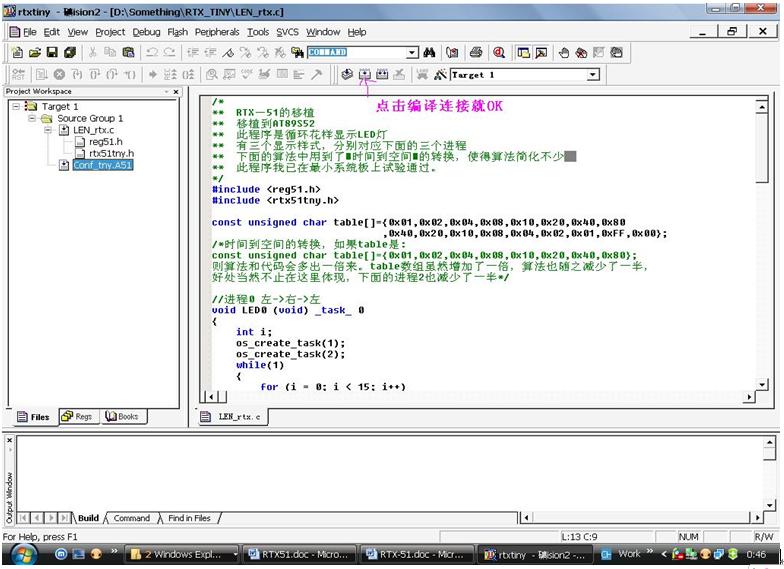
Task: Switch to the Regs workspace tab
Action: click(x=77, y=416)
